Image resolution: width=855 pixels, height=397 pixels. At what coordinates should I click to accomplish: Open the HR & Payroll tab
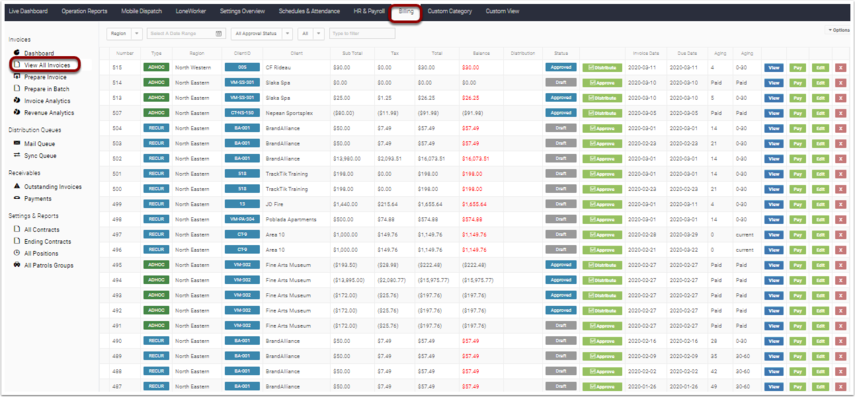[369, 11]
